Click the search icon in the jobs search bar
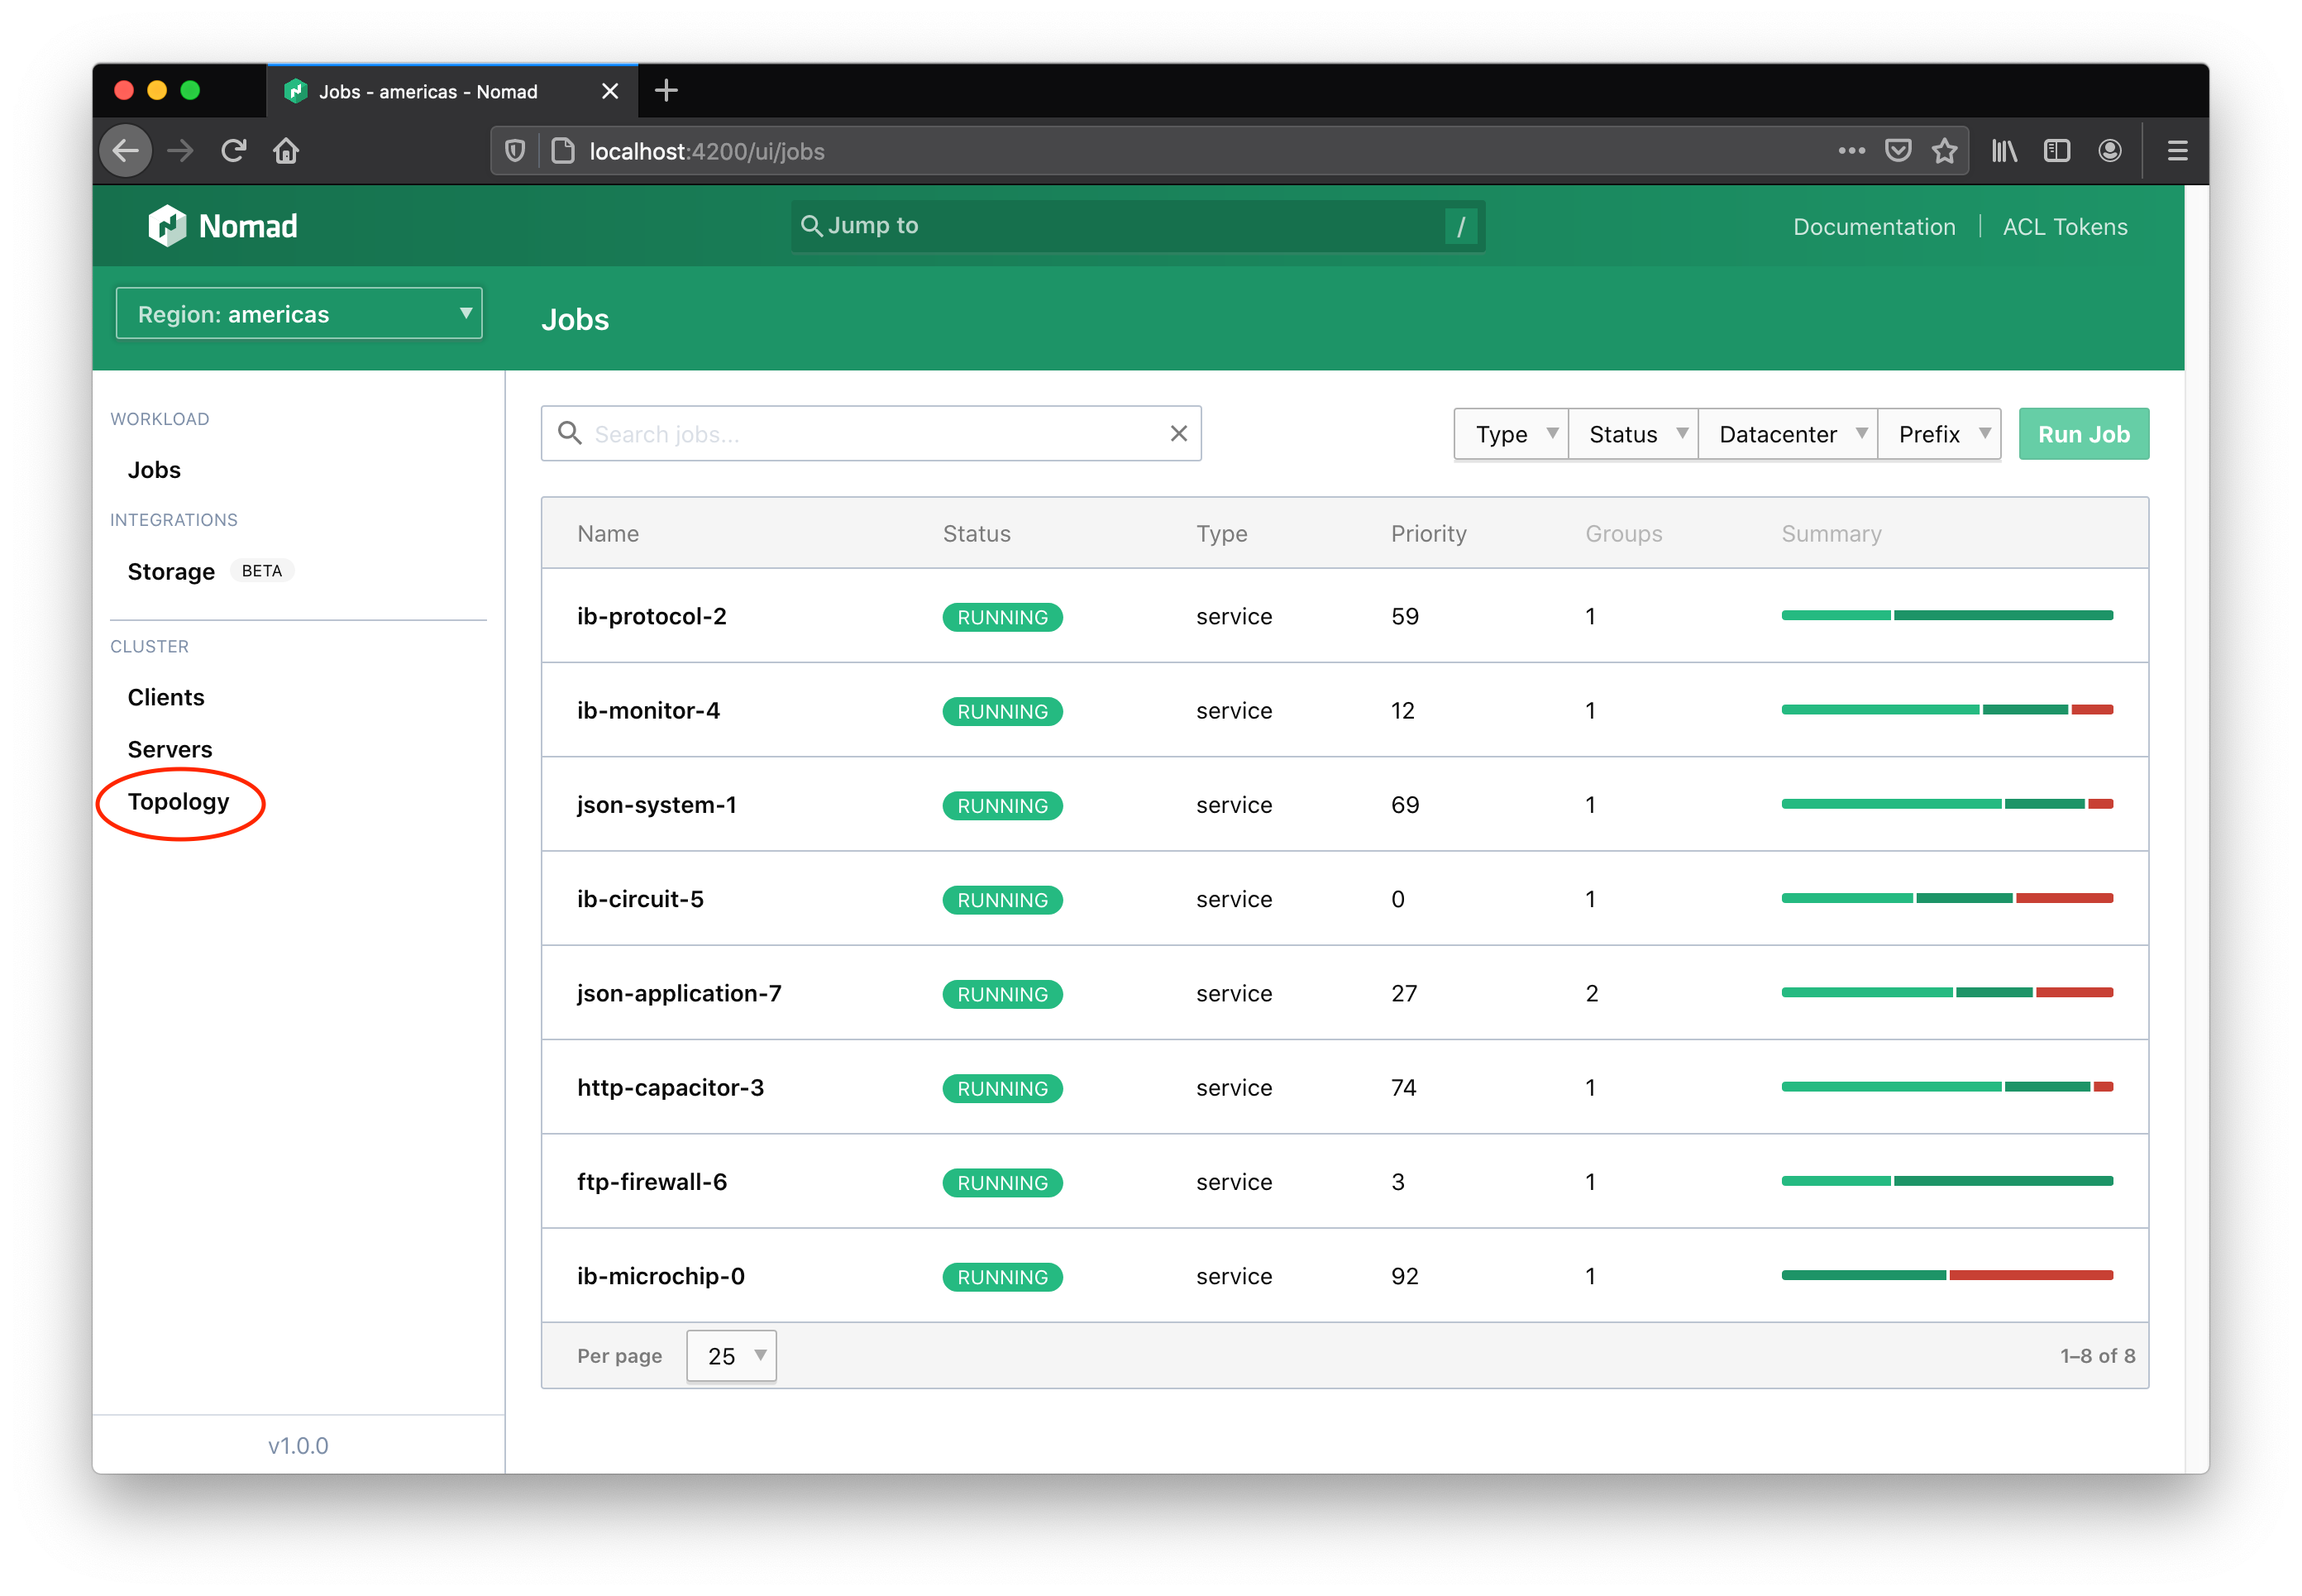The width and height of the screenshot is (2302, 1596). pyautogui.click(x=569, y=433)
